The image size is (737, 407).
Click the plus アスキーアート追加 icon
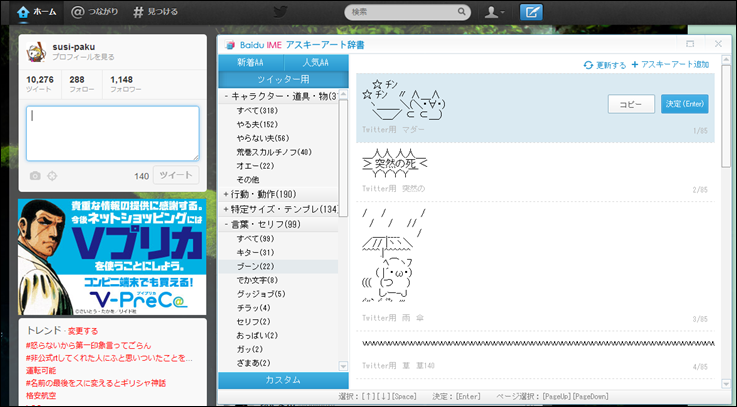(x=634, y=65)
